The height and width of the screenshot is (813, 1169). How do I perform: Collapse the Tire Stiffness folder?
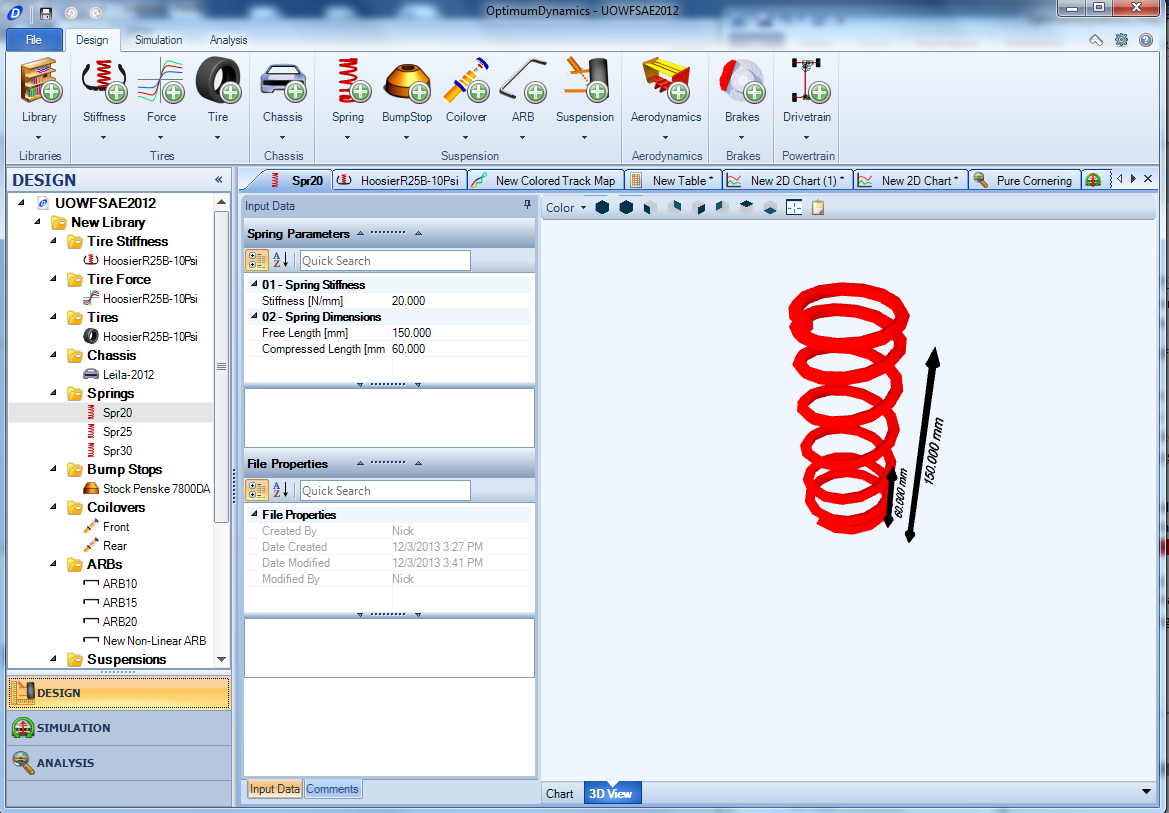(x=54, y=240)
